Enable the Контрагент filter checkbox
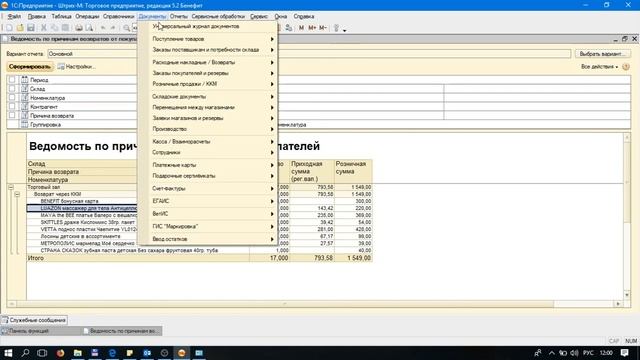 tap(12, 107)
